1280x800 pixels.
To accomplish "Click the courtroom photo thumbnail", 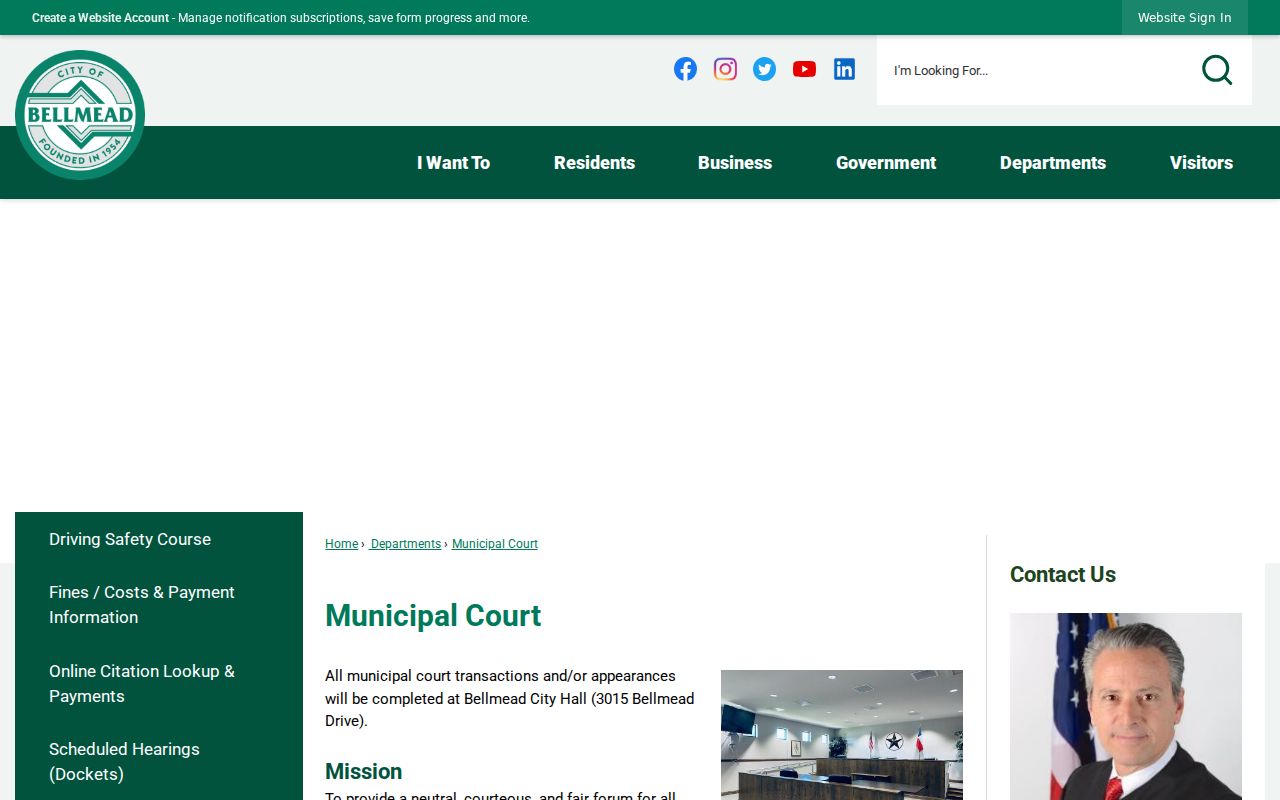I will 842,735.
